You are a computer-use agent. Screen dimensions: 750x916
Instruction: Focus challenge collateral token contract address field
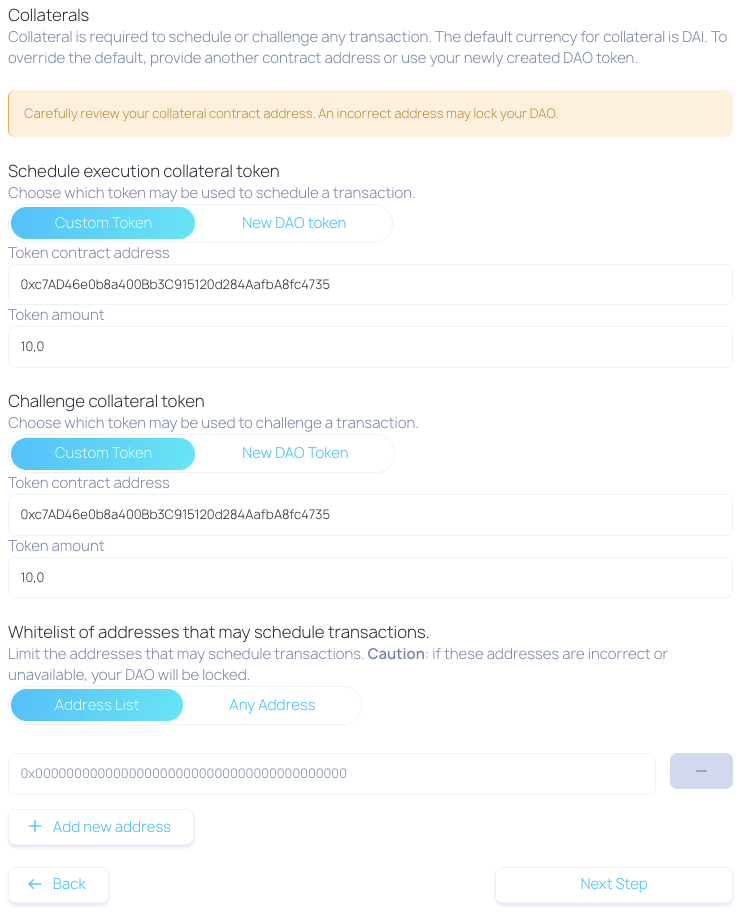click(370, 515)
